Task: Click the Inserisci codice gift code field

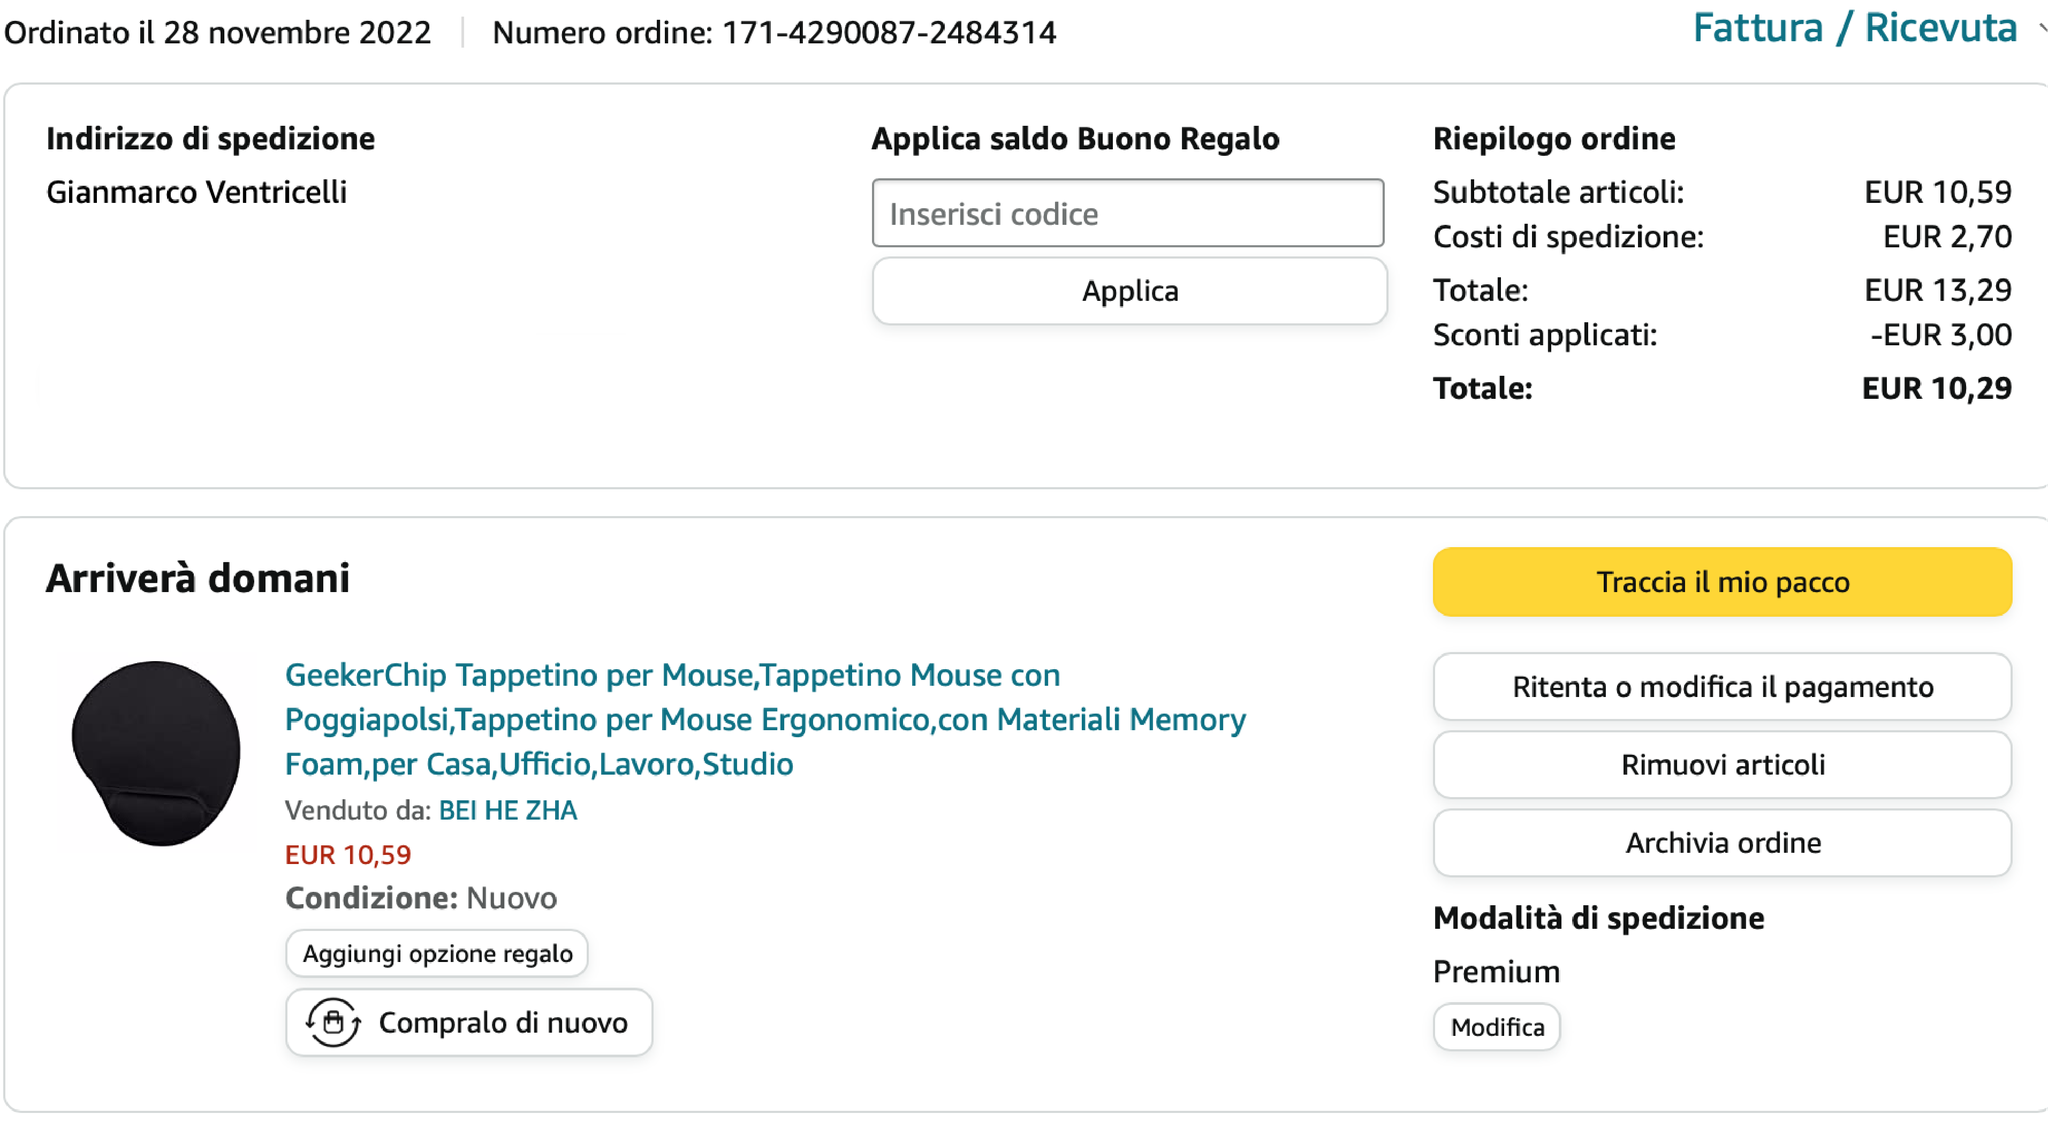Action: coord(1127,213)
